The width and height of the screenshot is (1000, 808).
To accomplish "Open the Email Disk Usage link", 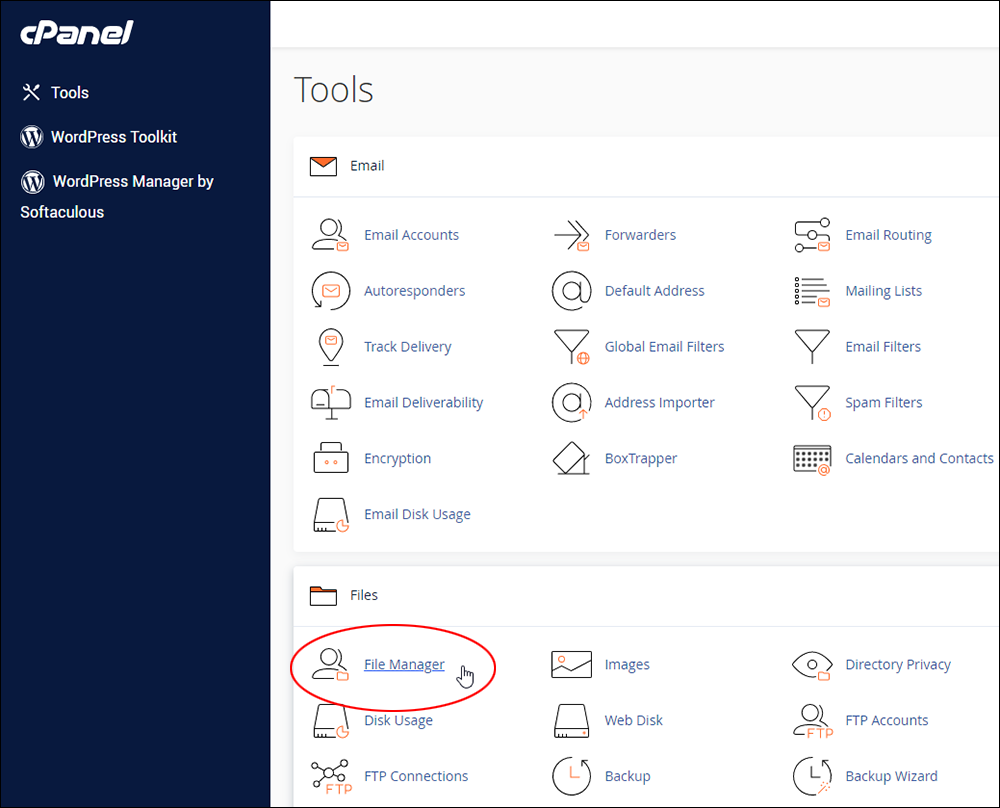I will pos(417,515).
